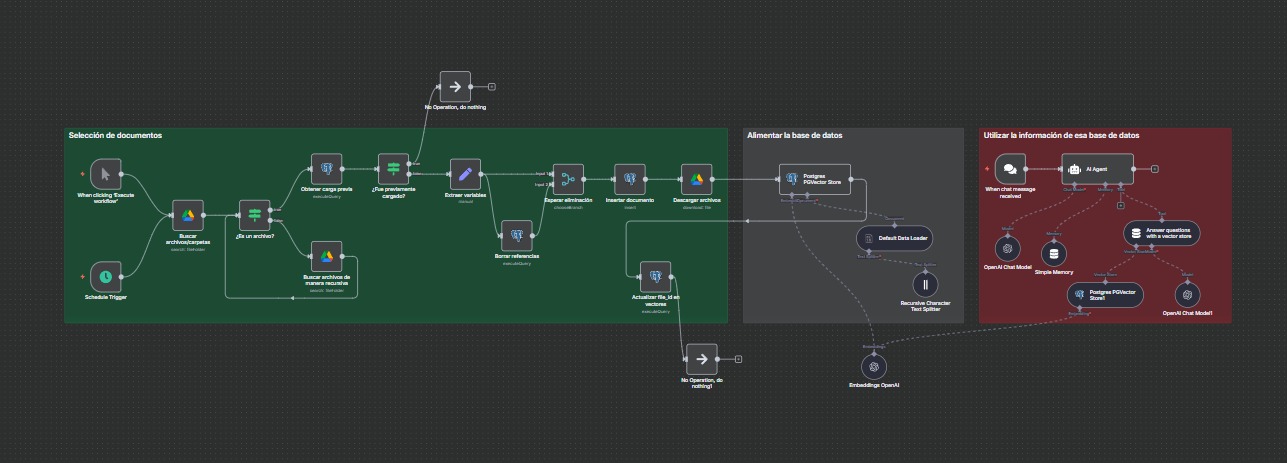Select the 'Borrar referencias' Postgres node

click(x=517, y=235)
